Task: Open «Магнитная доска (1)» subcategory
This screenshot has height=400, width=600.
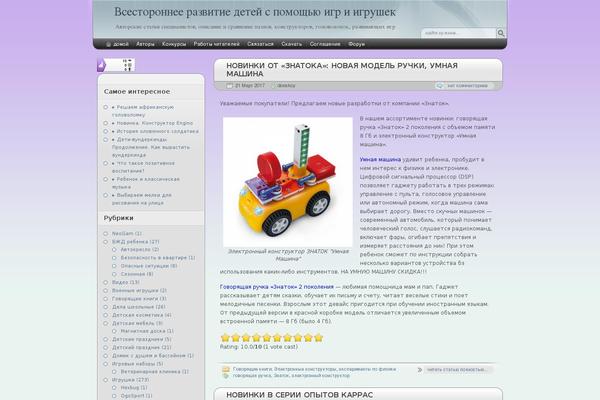Action: click(147, 331)
